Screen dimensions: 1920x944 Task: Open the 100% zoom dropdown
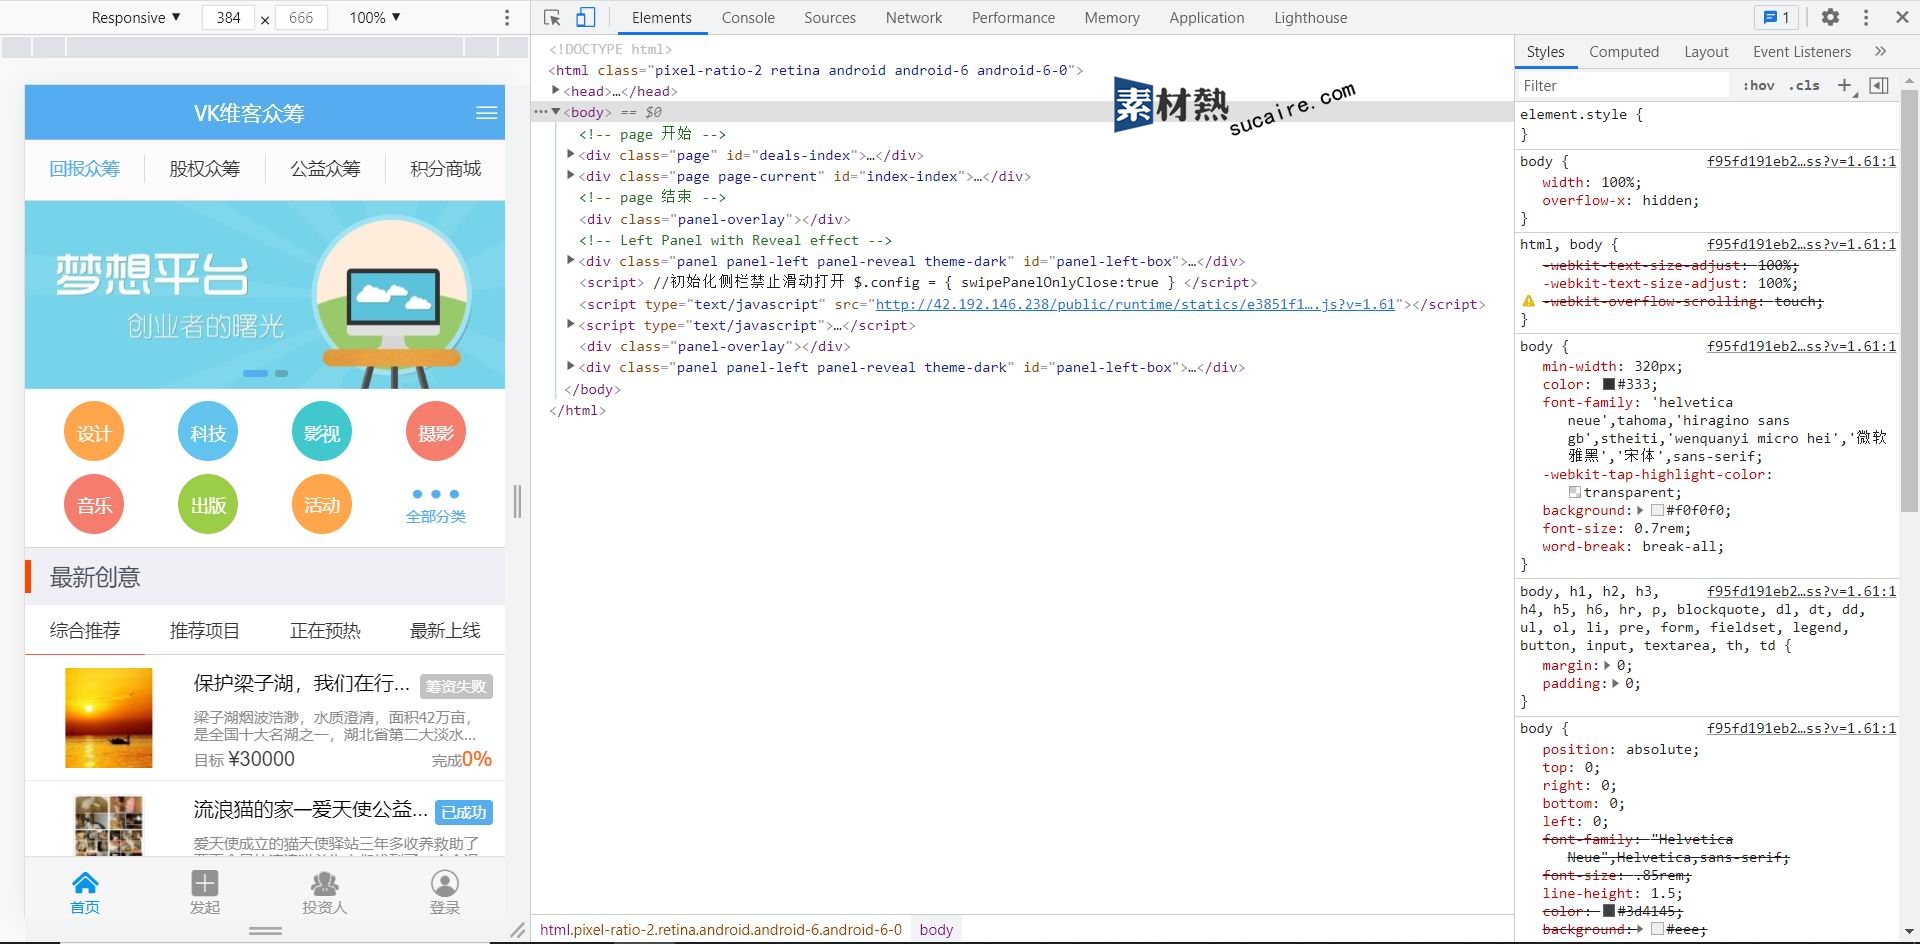click(375, 17)
